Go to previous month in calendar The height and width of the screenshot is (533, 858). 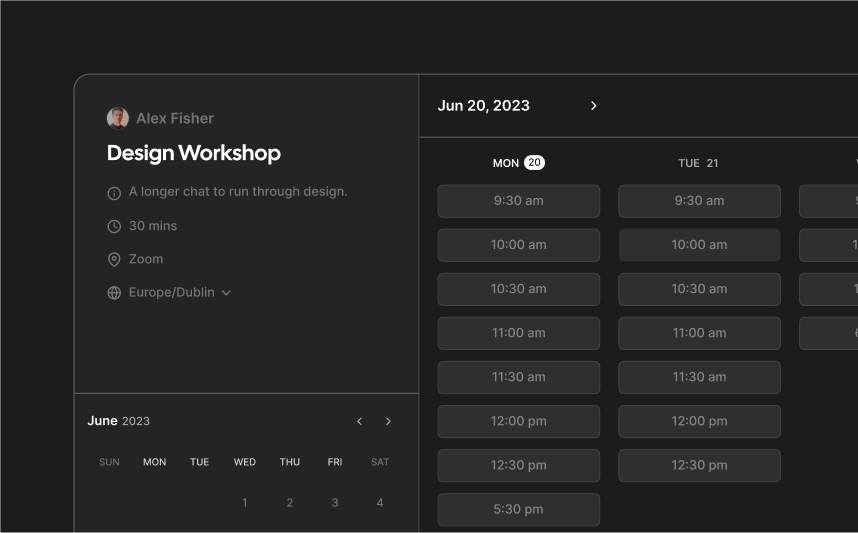[360, 422]
